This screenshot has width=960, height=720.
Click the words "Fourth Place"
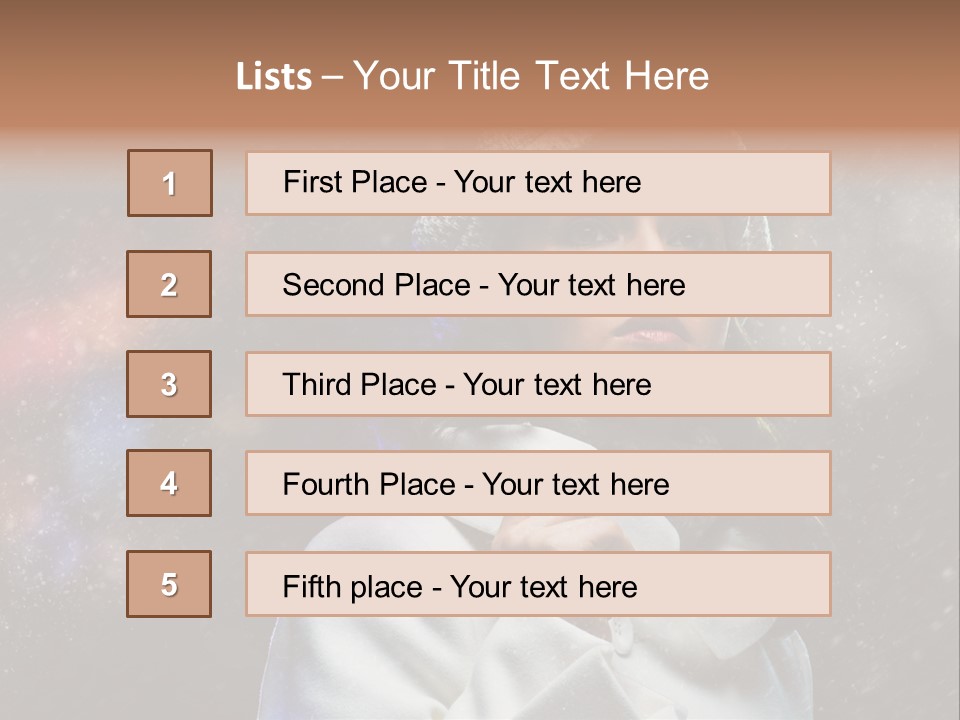tap(368, 485)
